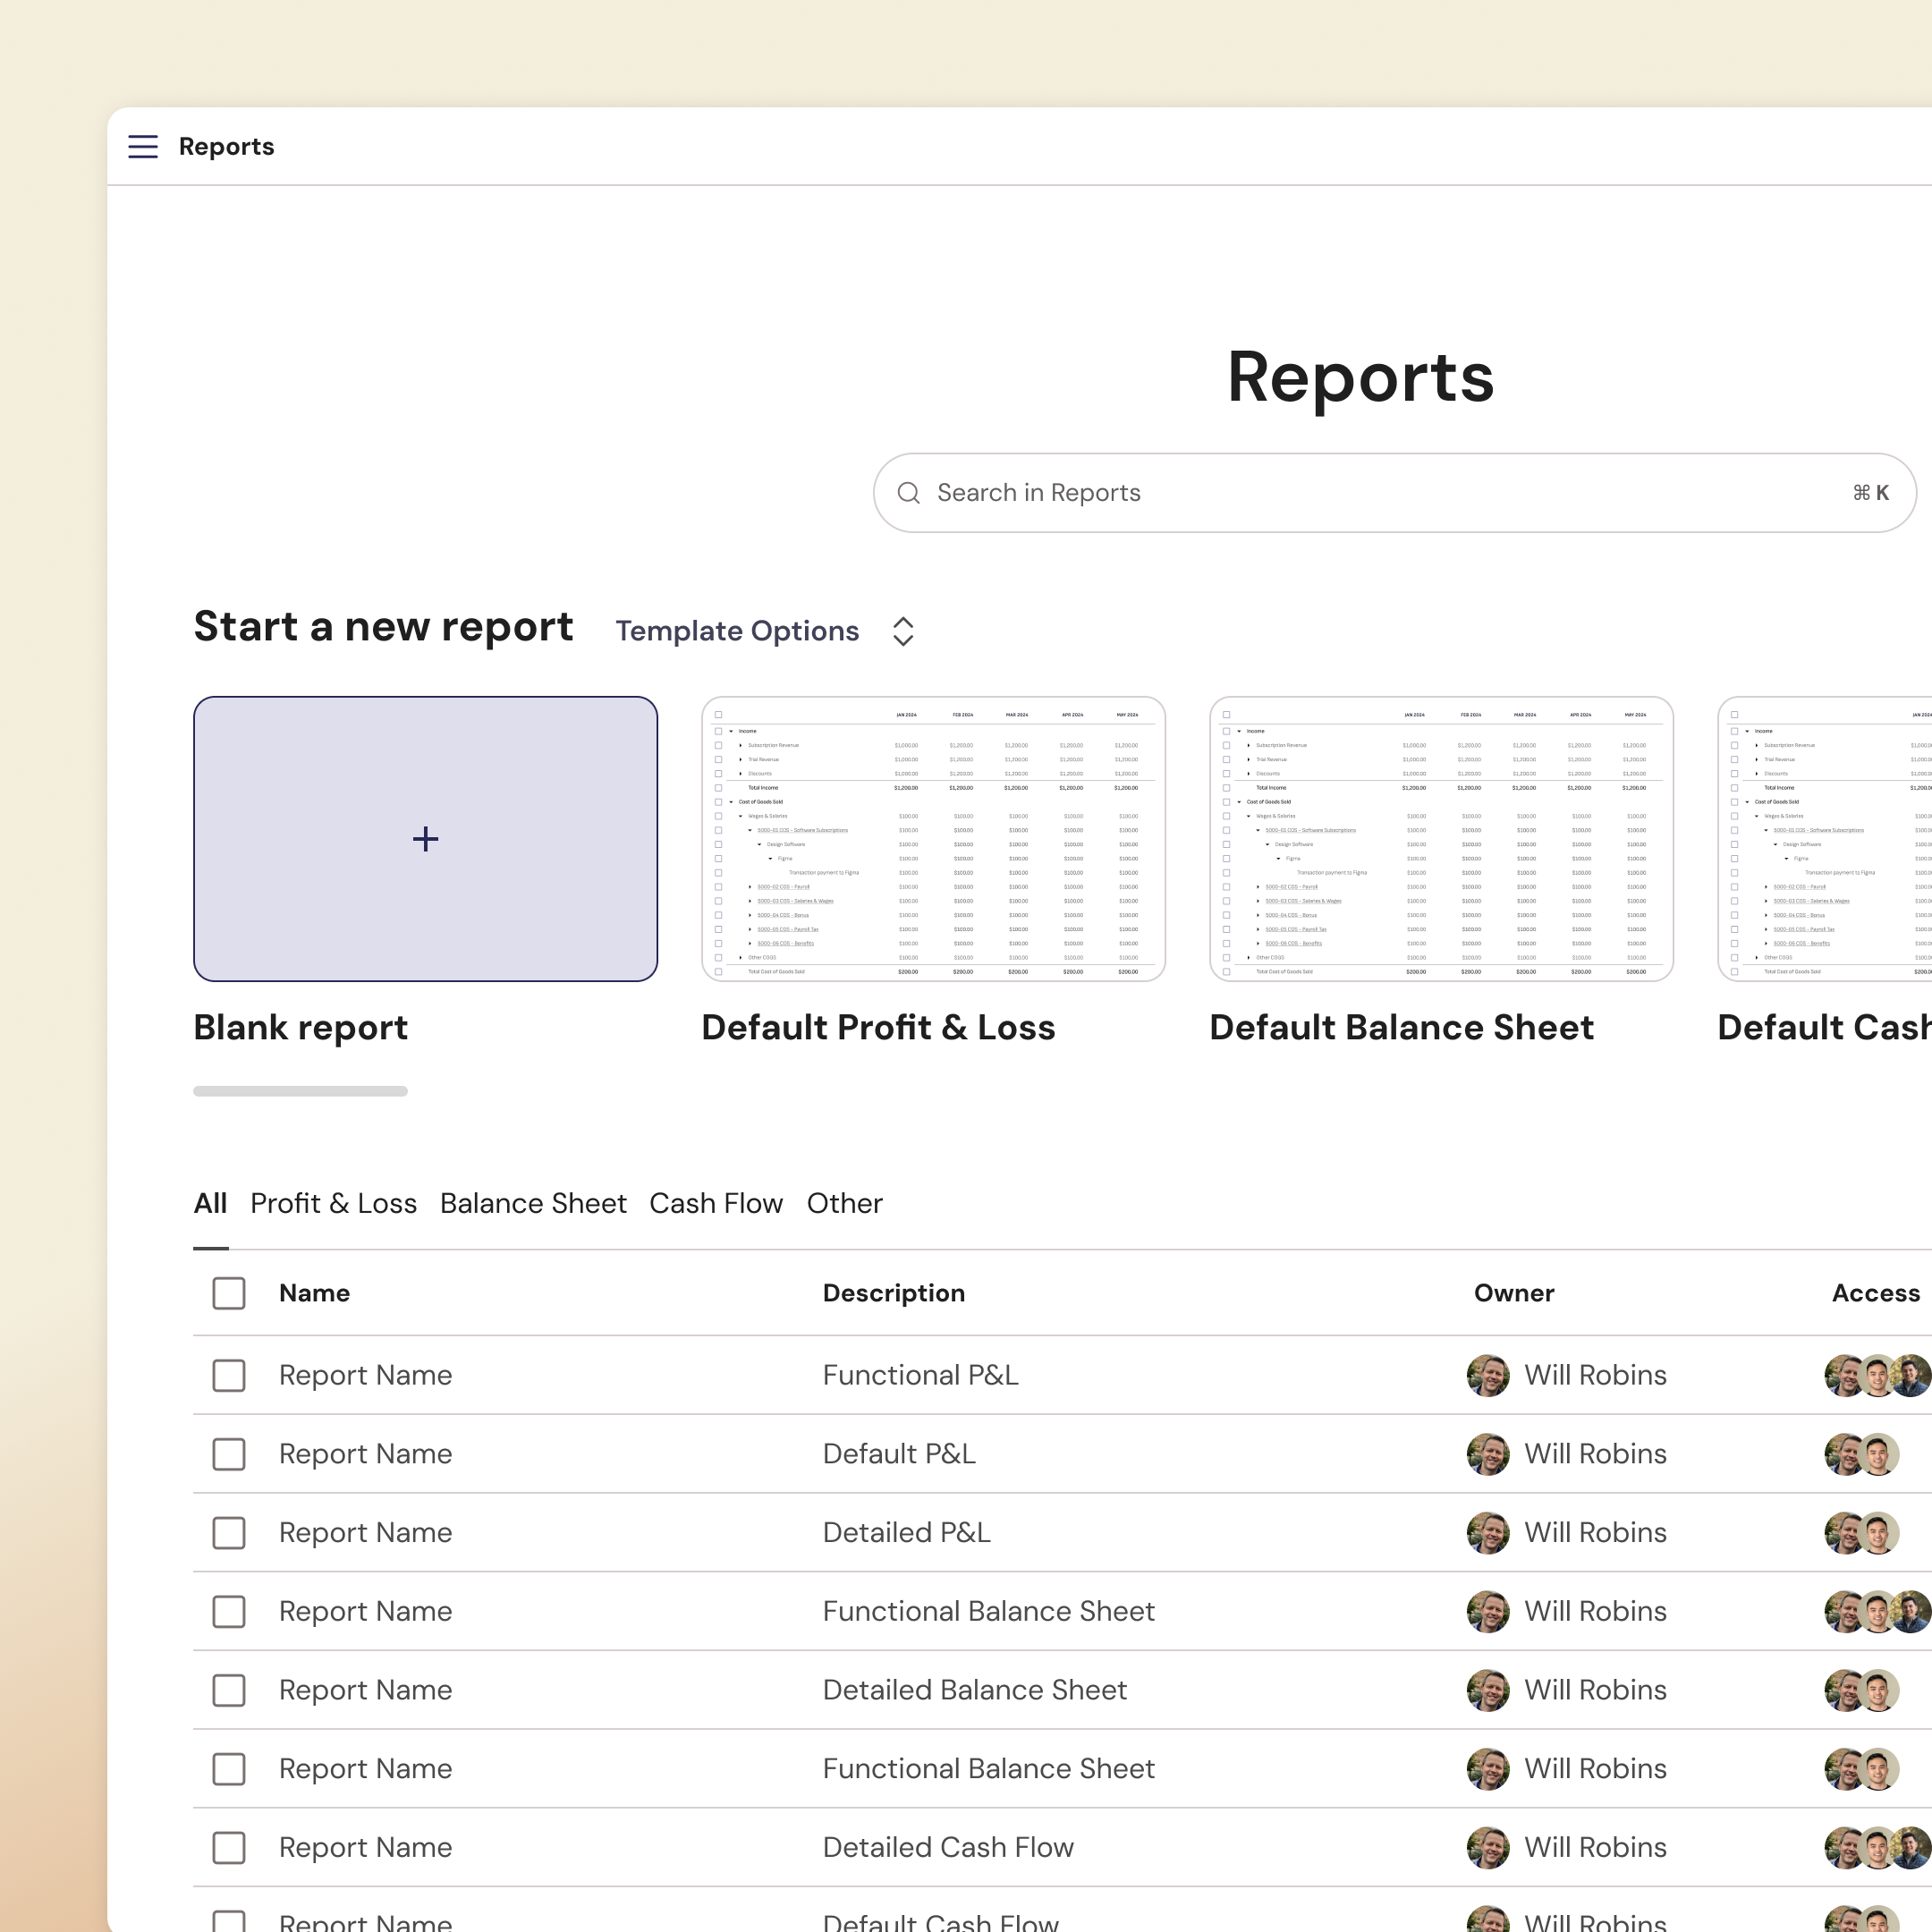The width and height of the screenshot is (1932, 1932).
Task: Check the Detailed Cash Flow report checkbox
Action: (x=229, y=1848)
